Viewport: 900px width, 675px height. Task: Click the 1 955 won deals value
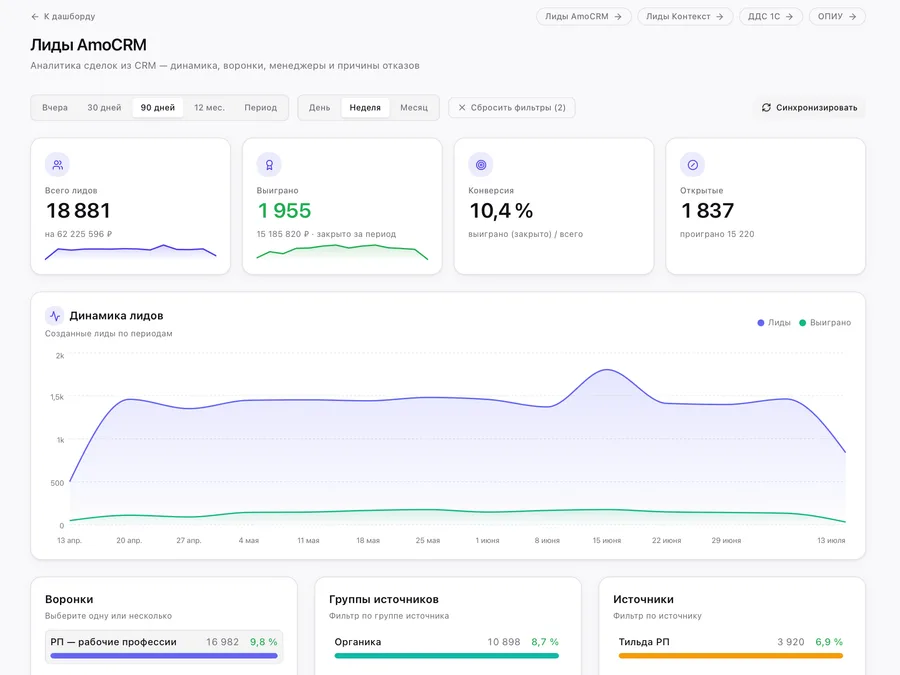click(x=284, y=211)
